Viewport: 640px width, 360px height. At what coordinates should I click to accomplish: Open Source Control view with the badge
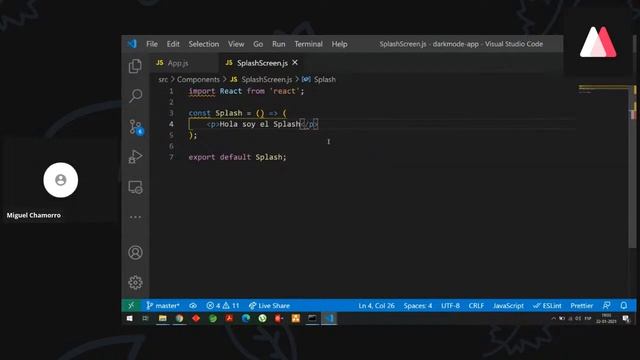[135, 127]
